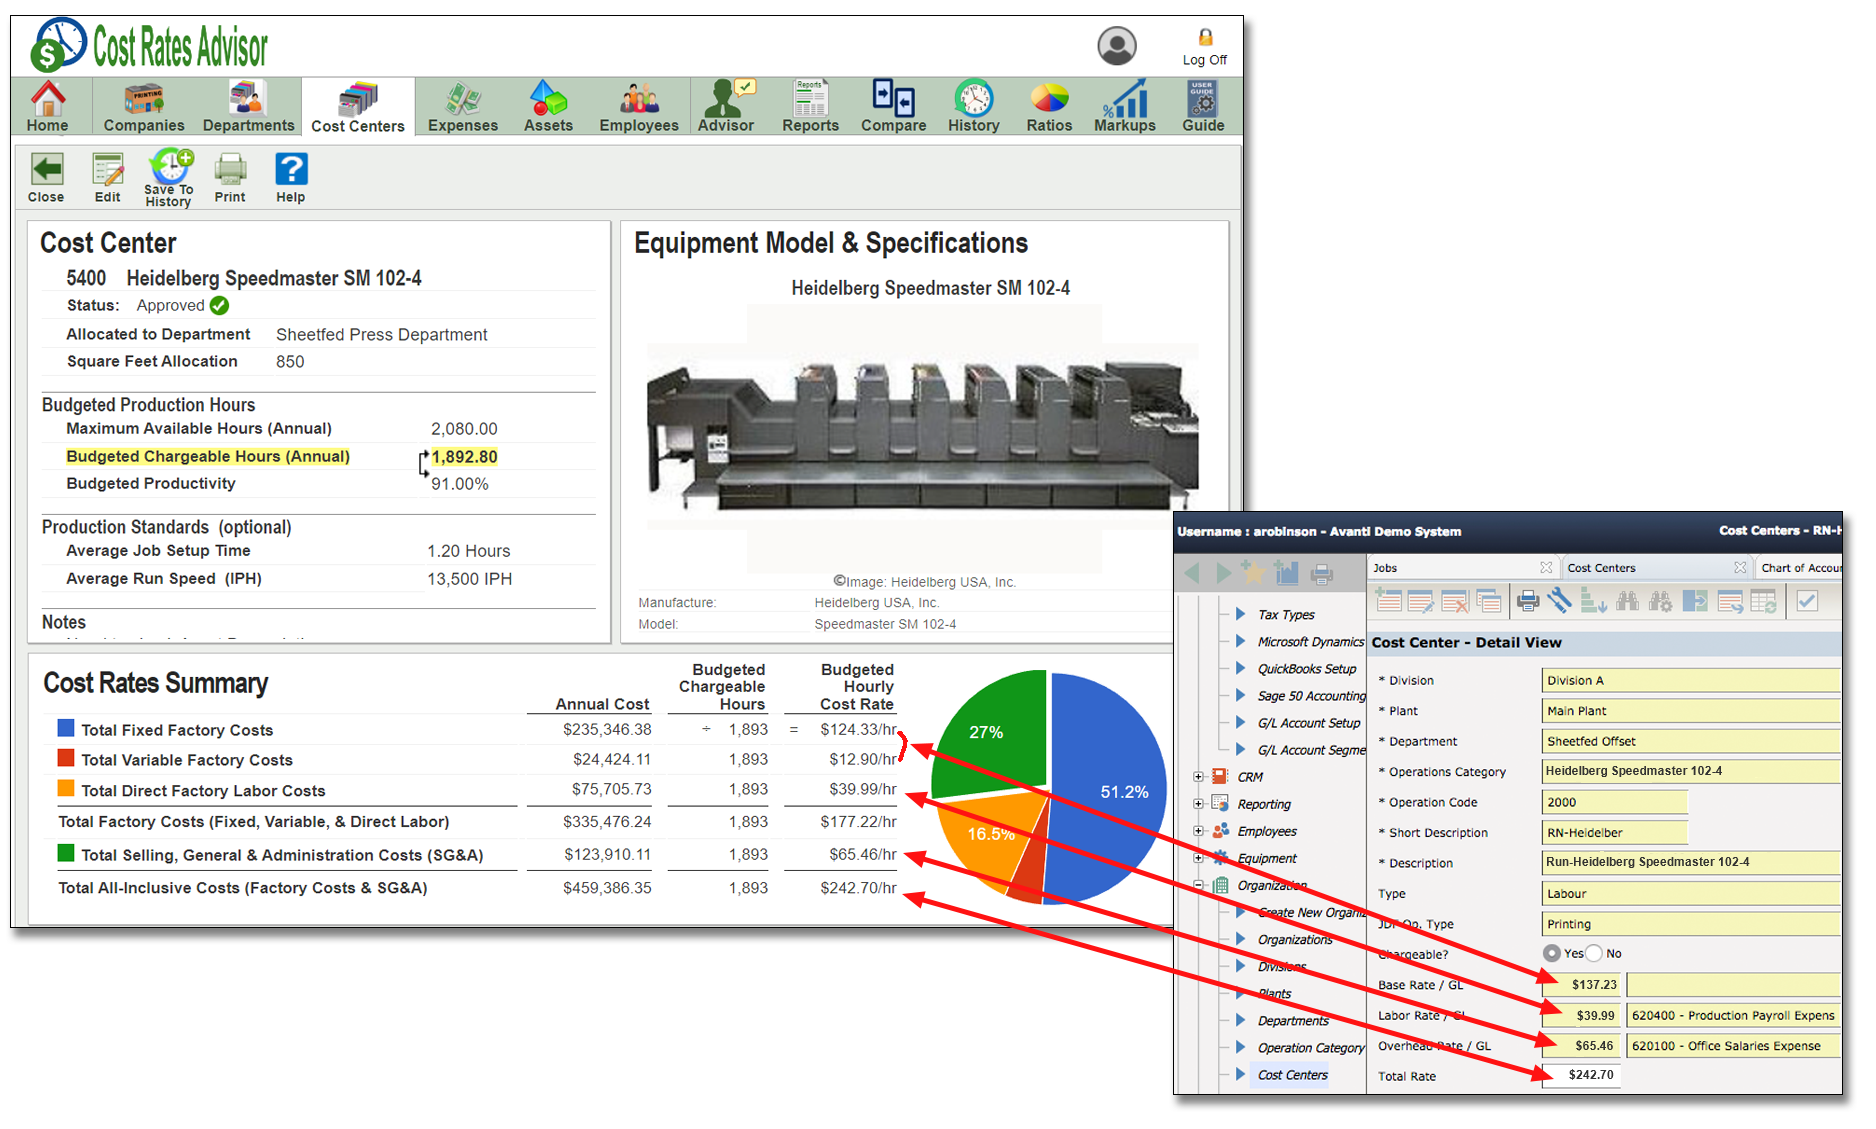Expand the CRM tree node
This screenshot has width=1876, height=1129.
point(1198,777)
